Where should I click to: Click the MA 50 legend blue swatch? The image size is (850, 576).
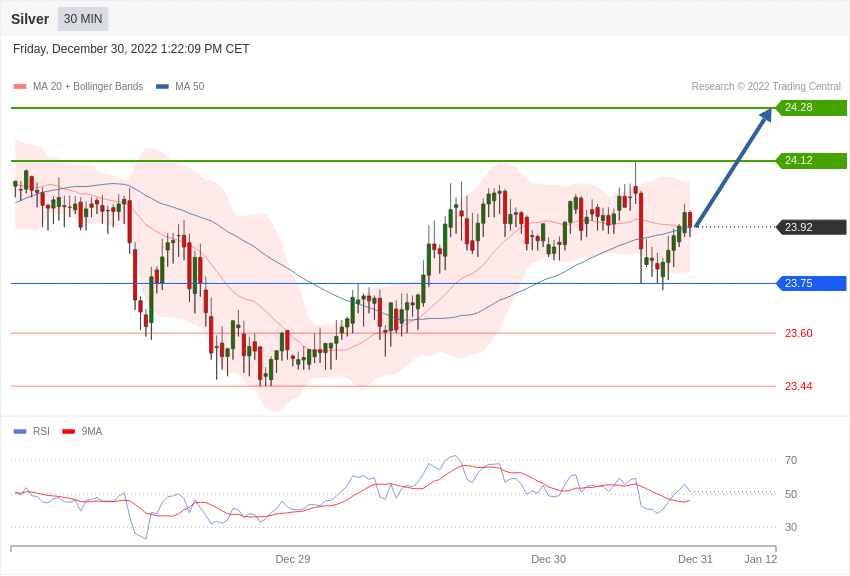coord(162,87)
